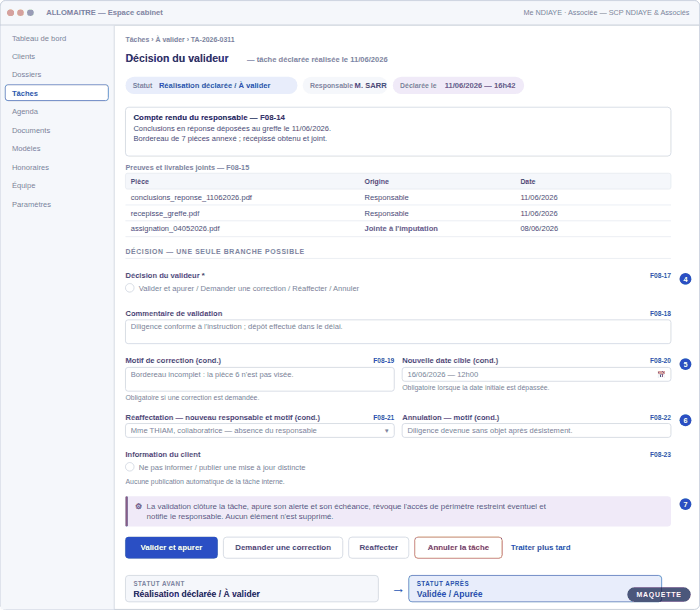Screen dimensions: 700x610
Task: Focus Commentaire de validation text area
Action: (x=398, y=331)
